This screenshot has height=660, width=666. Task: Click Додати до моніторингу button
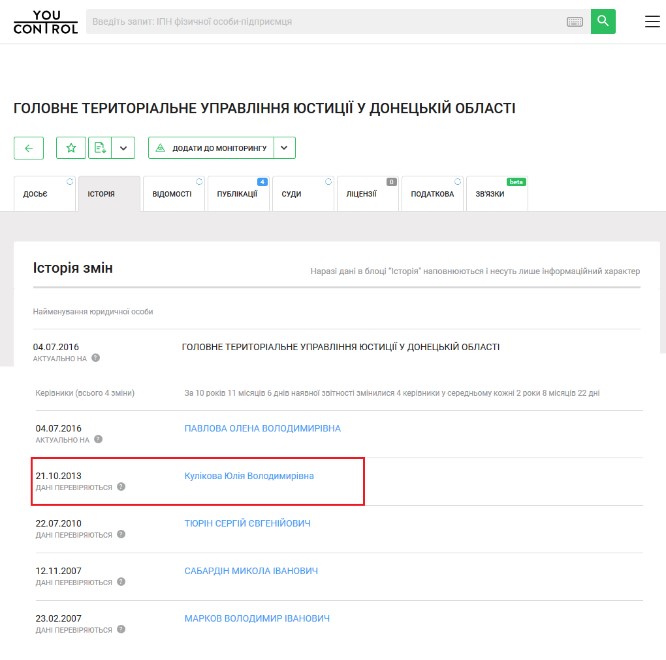point(211,148)
